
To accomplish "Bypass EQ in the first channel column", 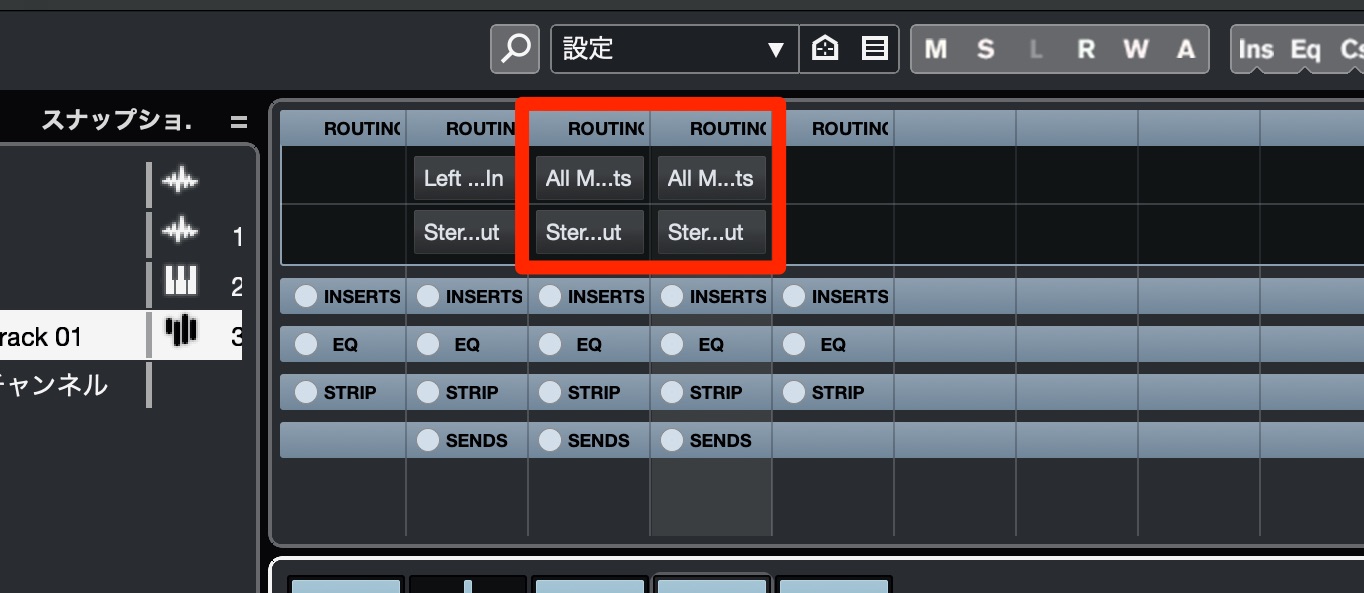I will point(305,344).
